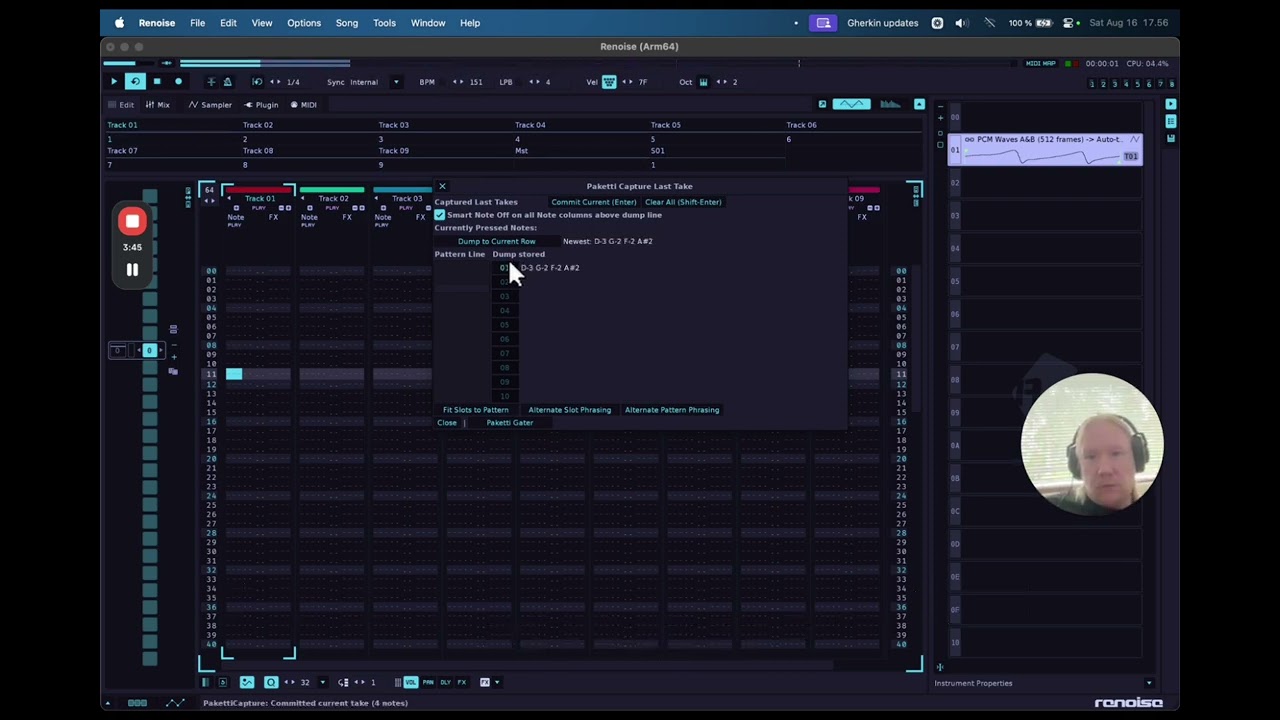Toggle the metronome icon
The width and height of the screenshot is (1280, 720).
227,82
